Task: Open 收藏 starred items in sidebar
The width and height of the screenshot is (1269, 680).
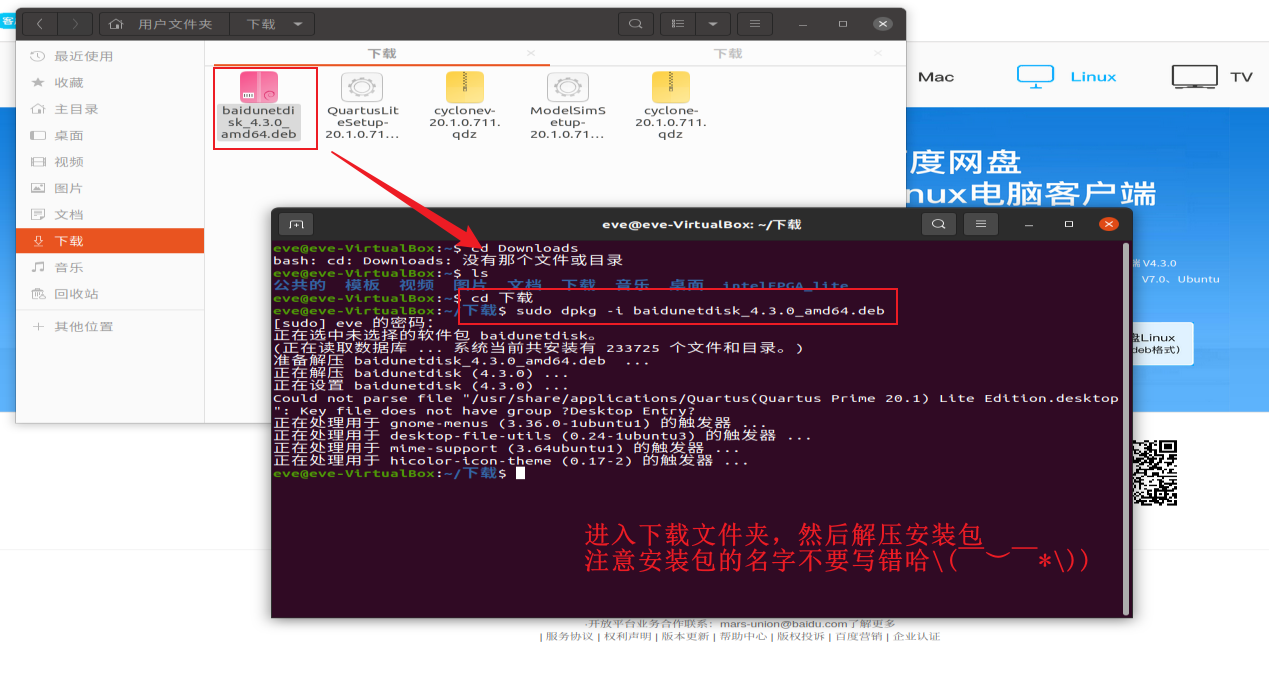Action: click(110, 82)
